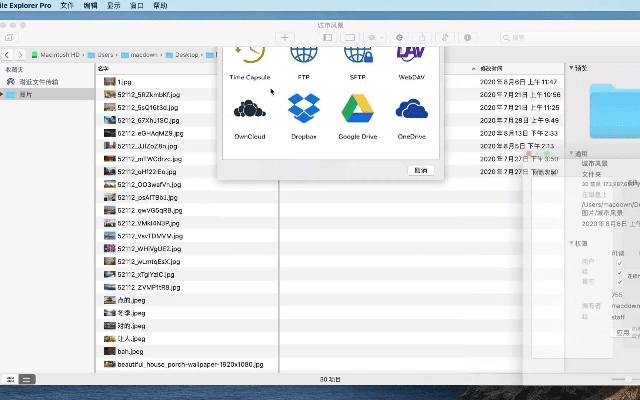Image resolution: width=640 pixels, height=400 pixels.
Task: Select the Time Capsule connection
Action: [x=249, y=55]
